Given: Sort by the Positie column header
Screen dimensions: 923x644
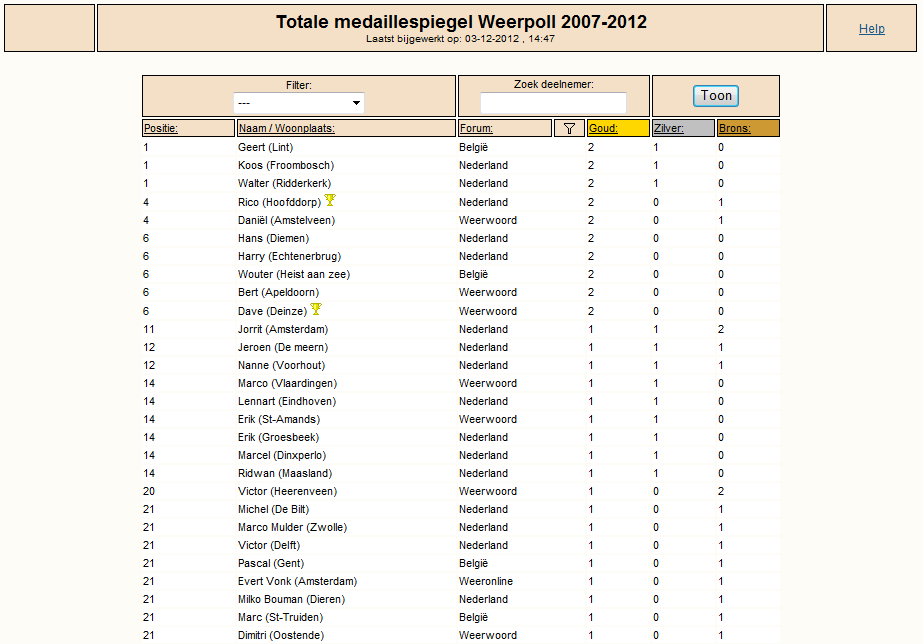Looking at the screenshot, I should [161, 128].
